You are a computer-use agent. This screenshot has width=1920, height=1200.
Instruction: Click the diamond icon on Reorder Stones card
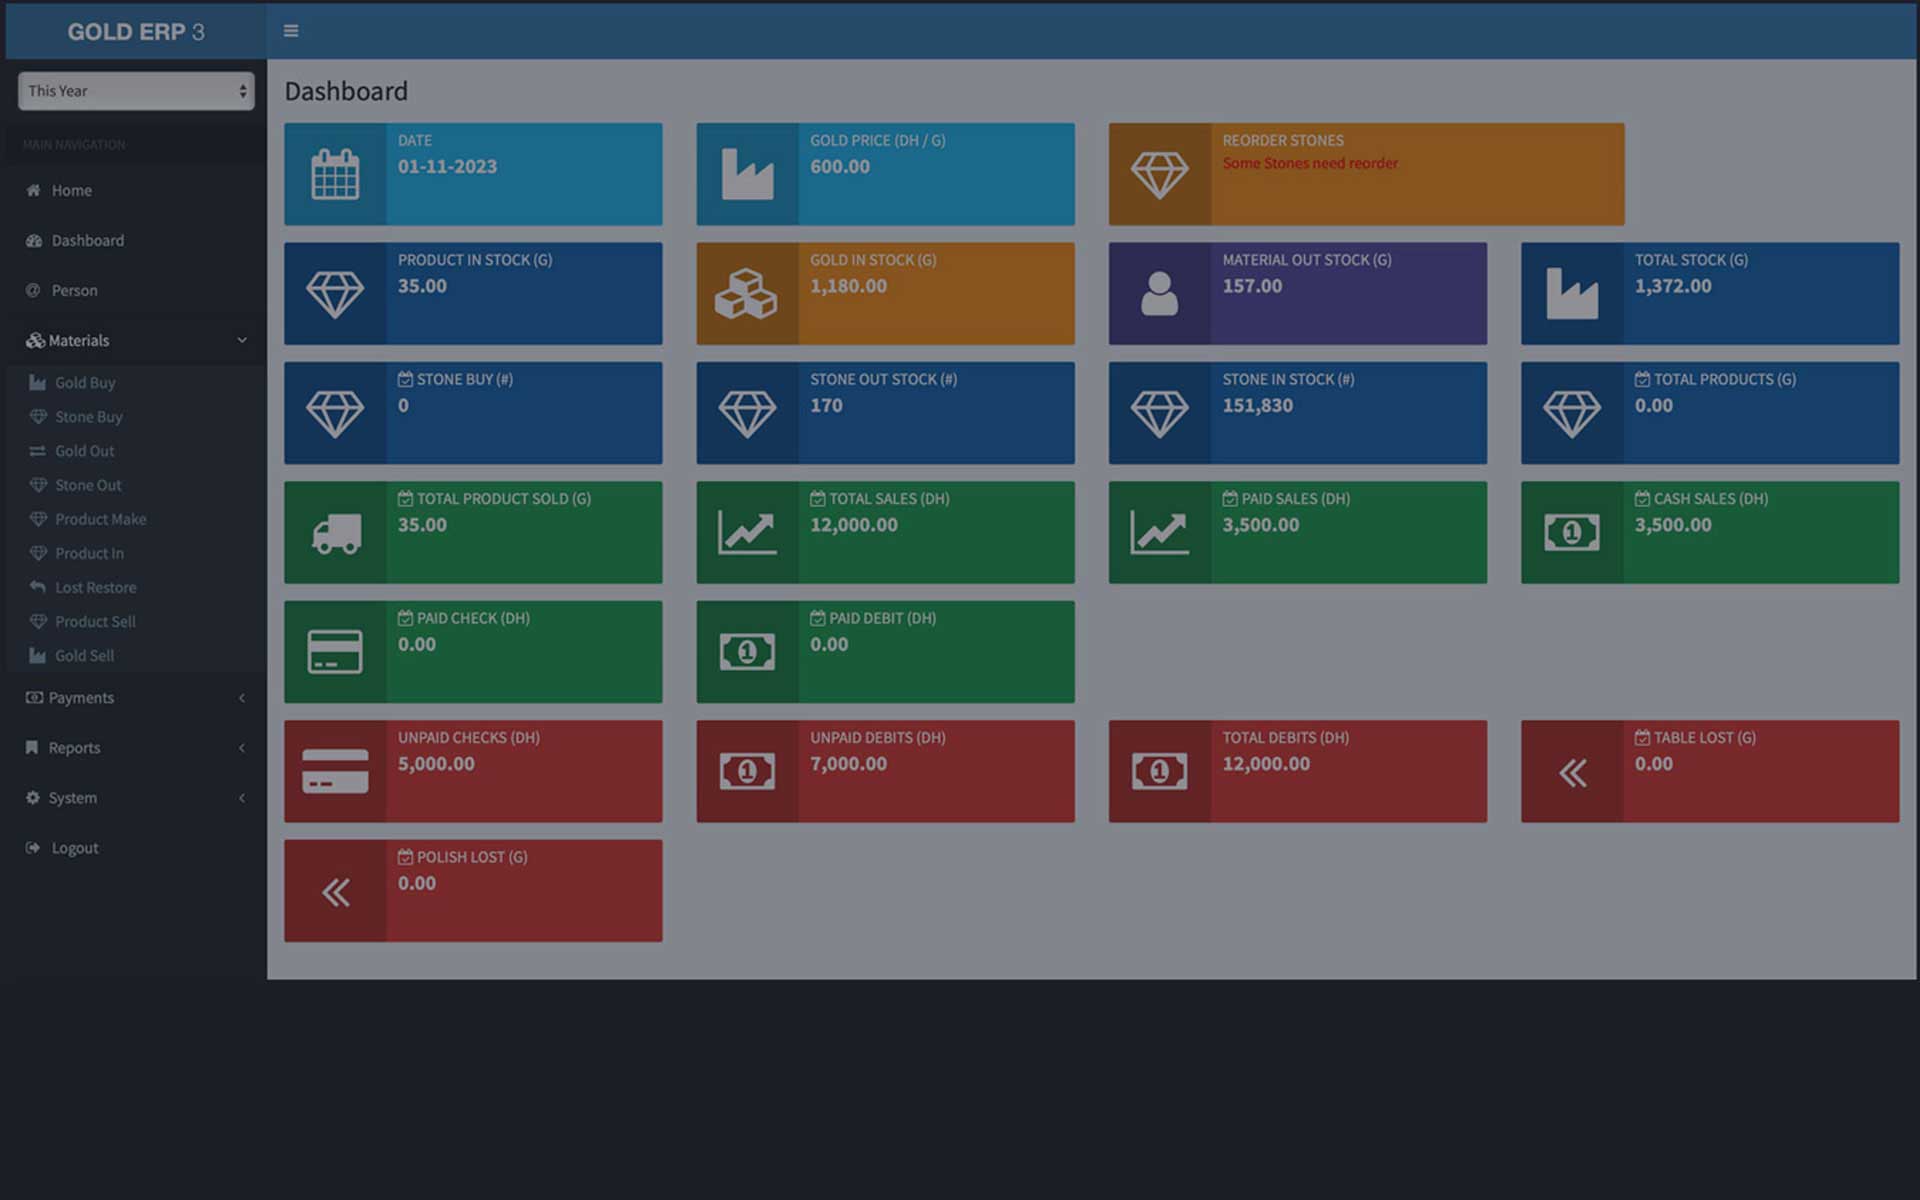[1159, 174]
